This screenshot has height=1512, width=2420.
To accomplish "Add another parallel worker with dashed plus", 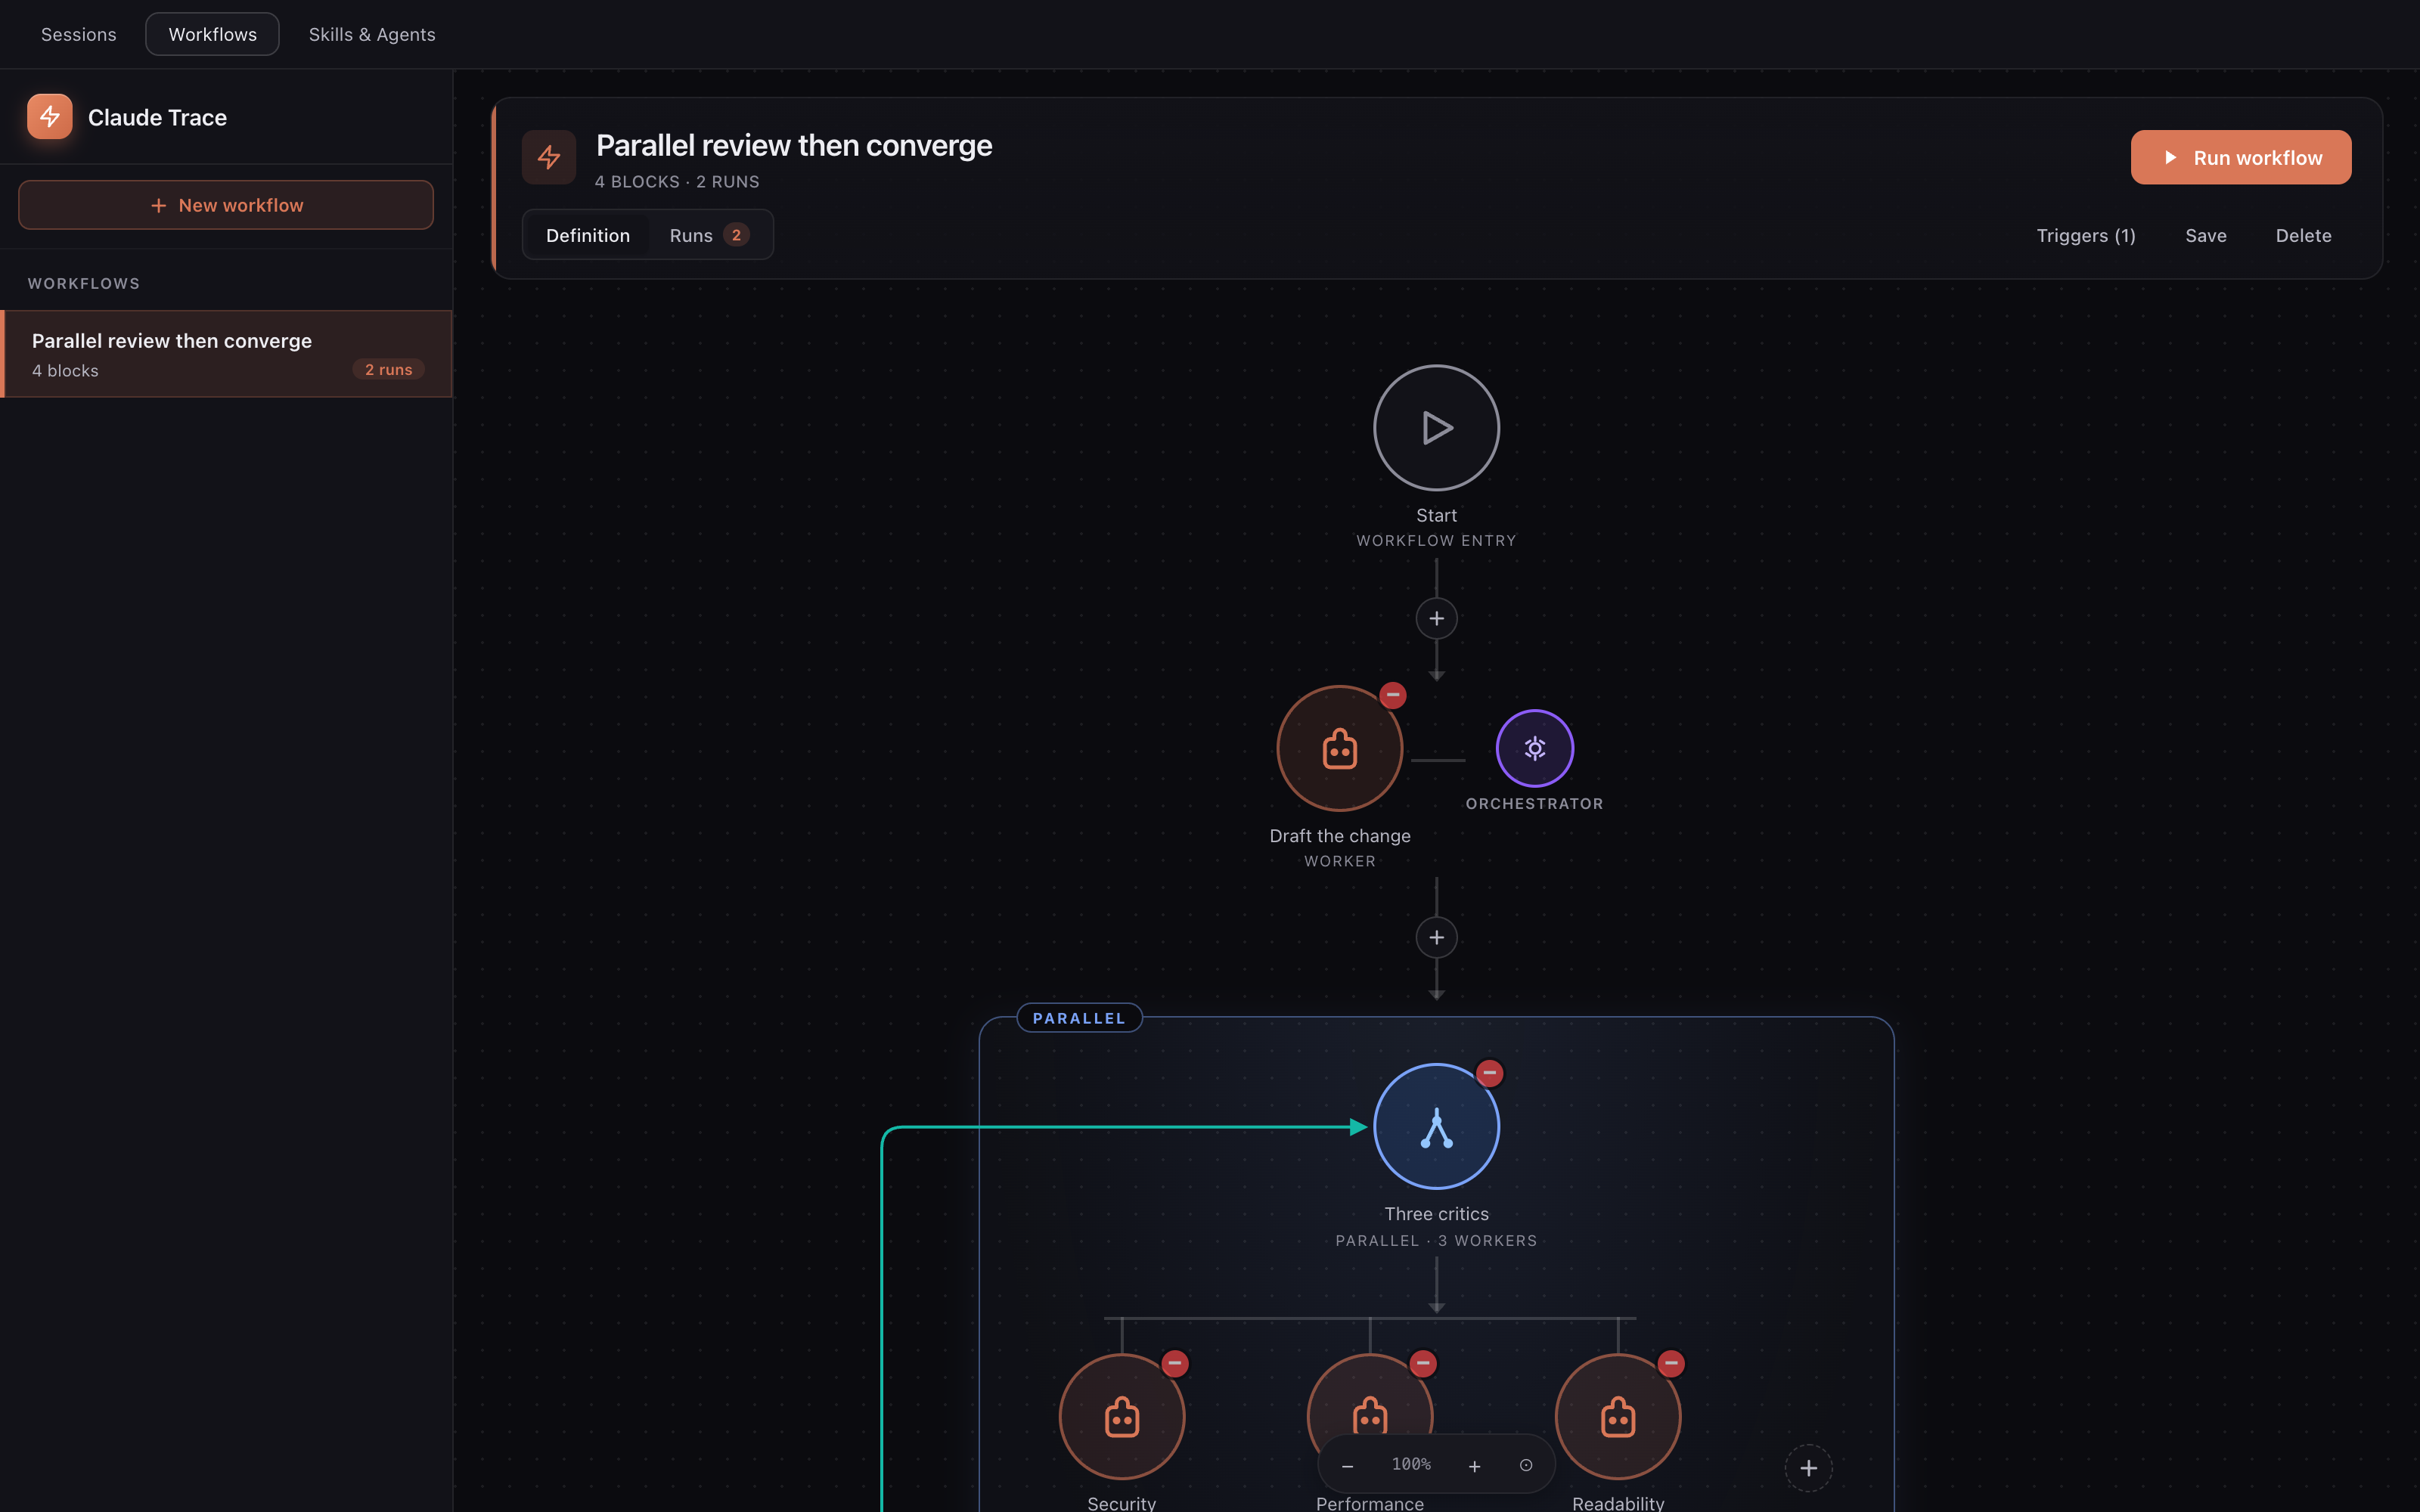I will click(1808, 1468).
